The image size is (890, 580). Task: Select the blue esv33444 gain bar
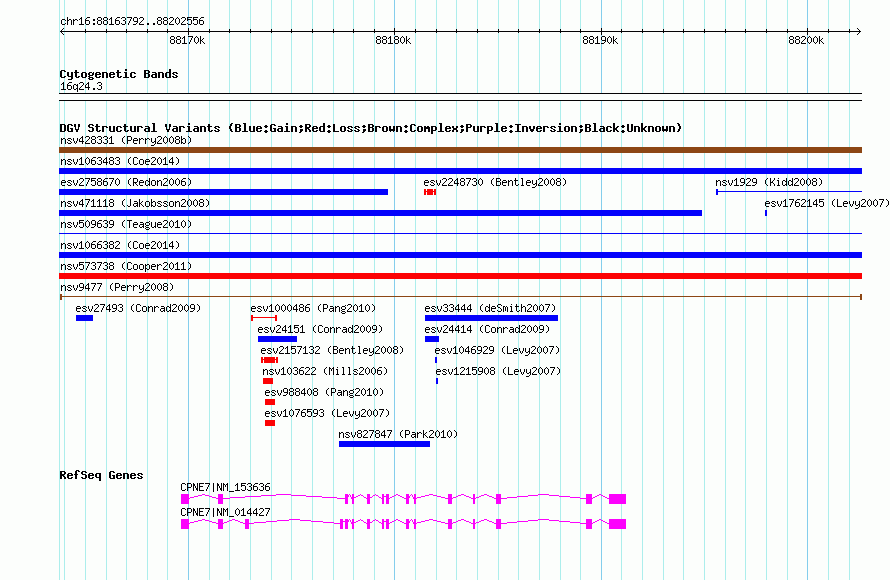click(x=491, y=318)
